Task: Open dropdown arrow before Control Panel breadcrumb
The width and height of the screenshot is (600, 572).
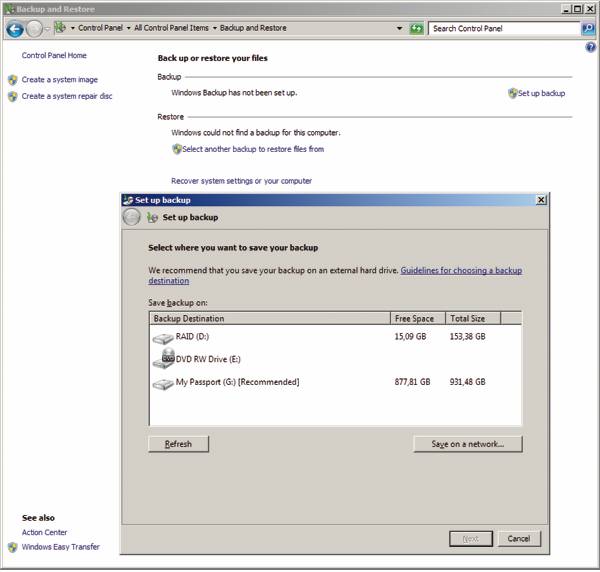Action: pyautogui.click(x=73, y=28)
